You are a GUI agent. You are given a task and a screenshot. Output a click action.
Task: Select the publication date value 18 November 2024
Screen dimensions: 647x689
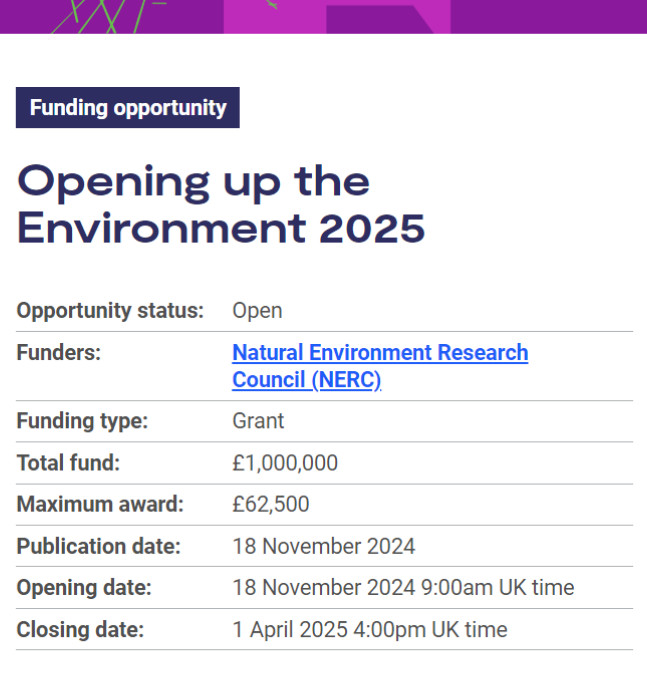click(x=324, y=546)
